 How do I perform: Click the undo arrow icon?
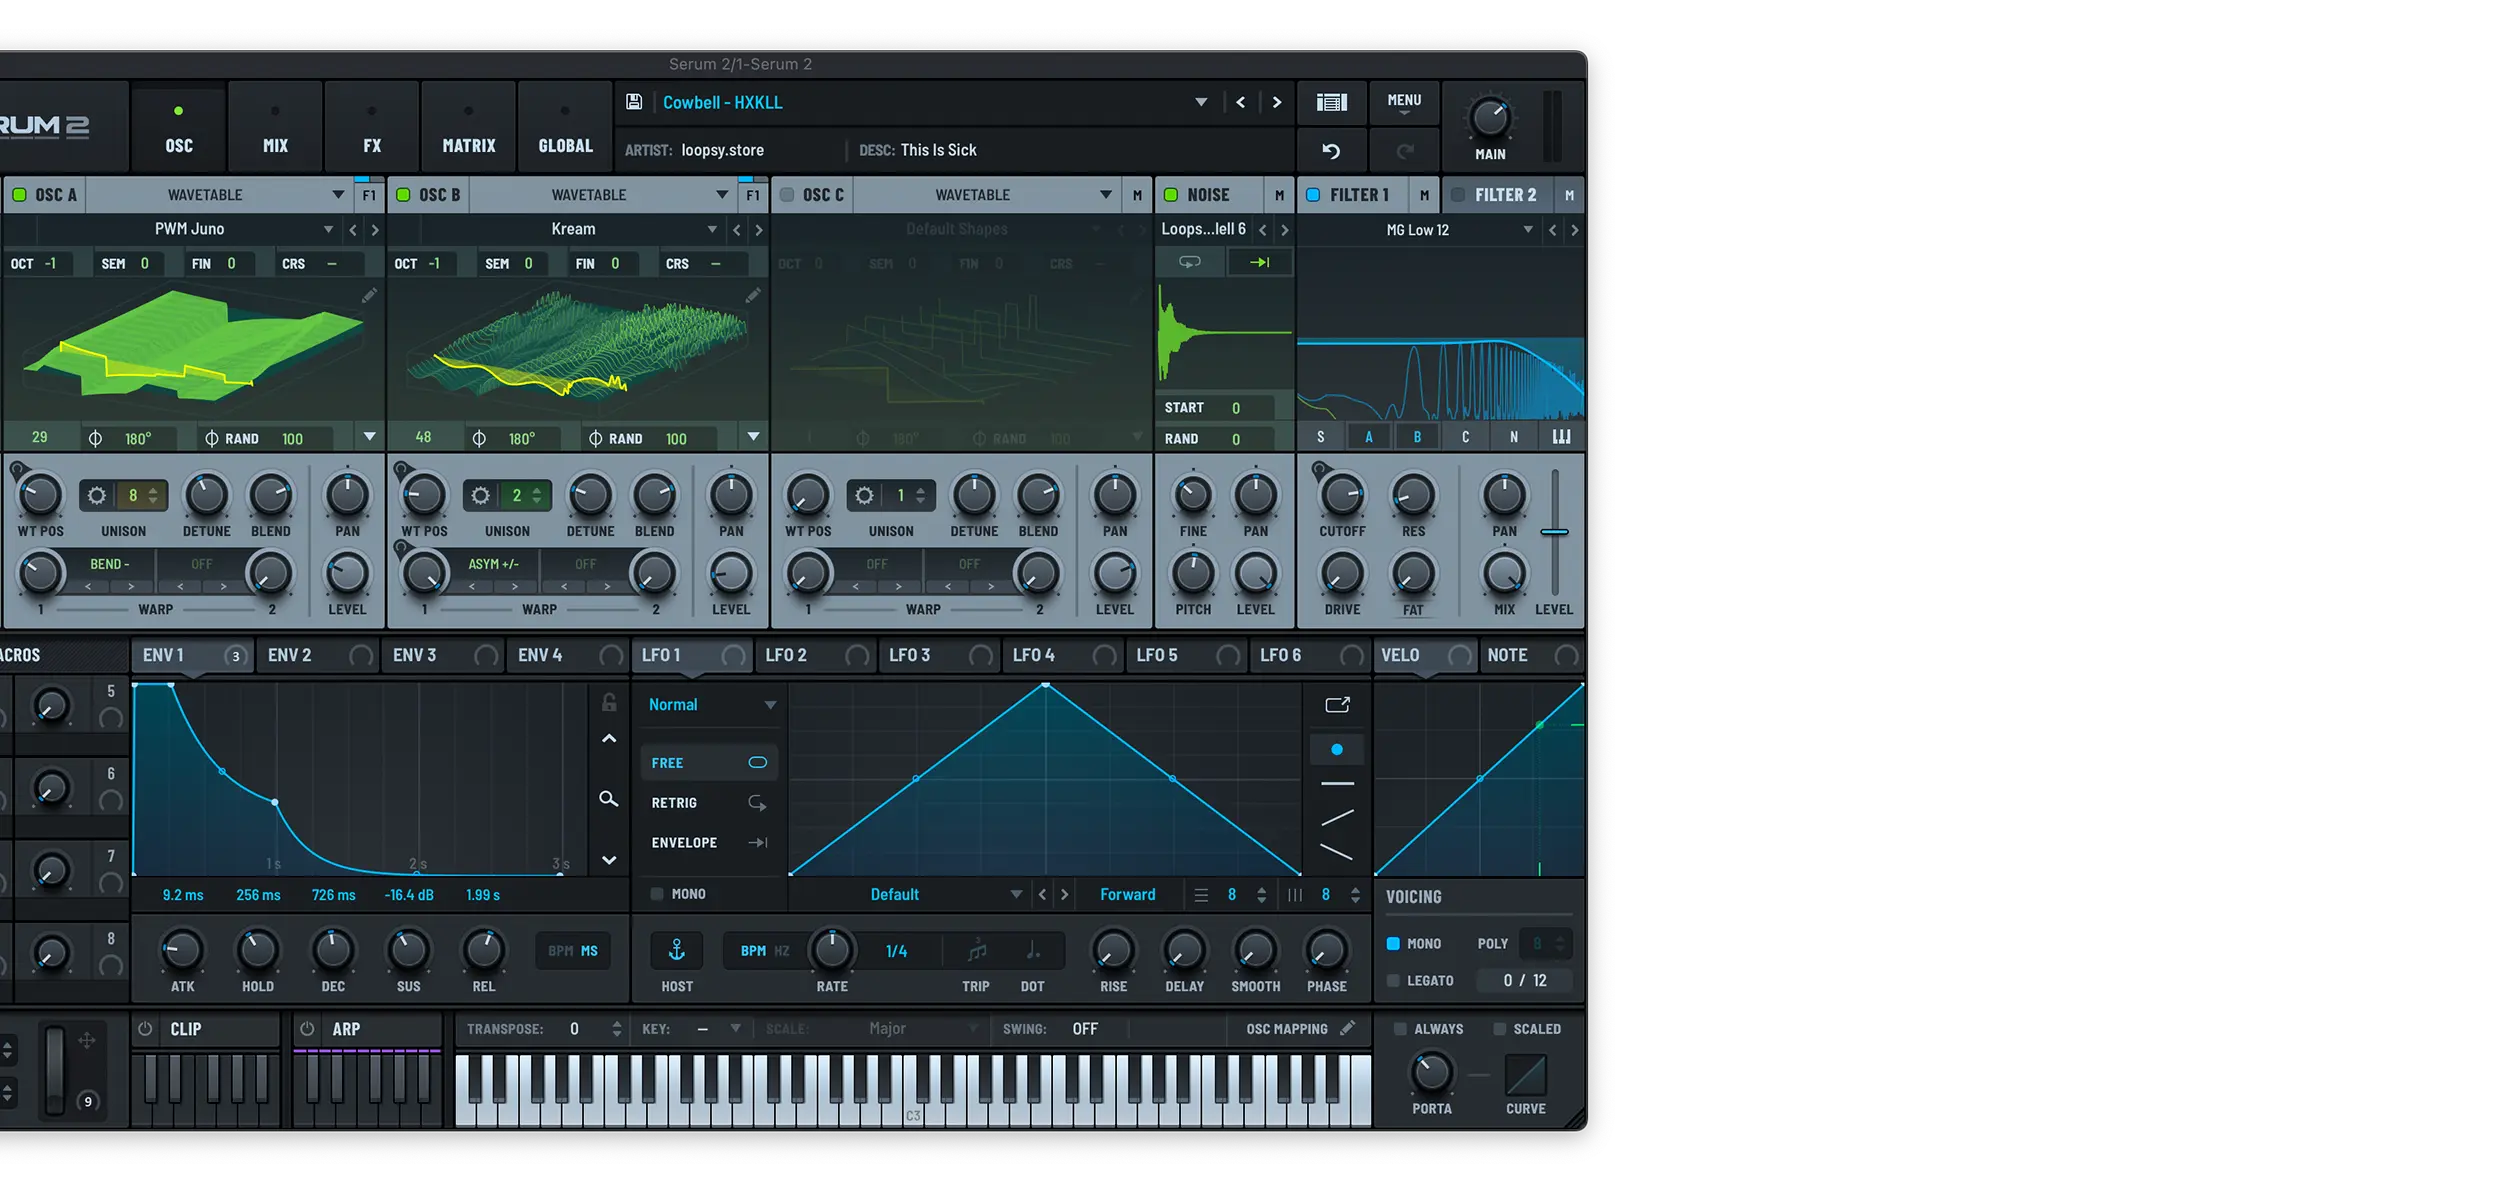tap(1331, 151)
